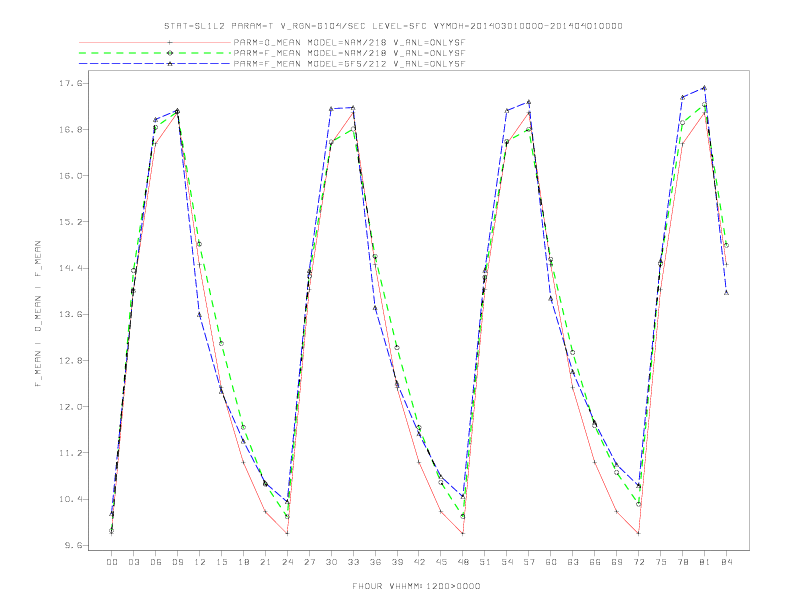792x612 pixels.
Task: Click the 57 forecast hour tick label
Action: click(x=529, y=562)
